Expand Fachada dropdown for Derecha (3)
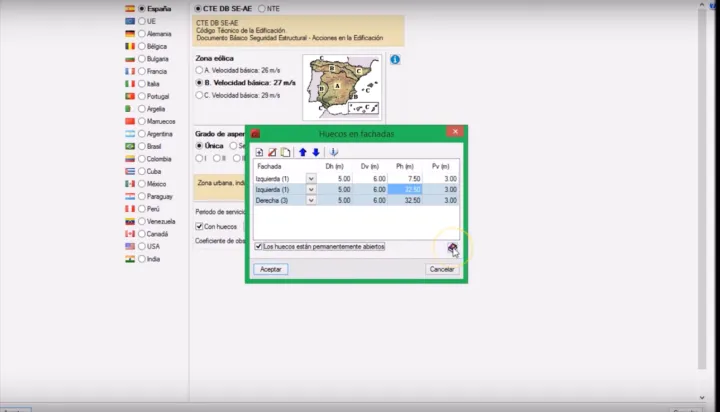 (x=311, y=200)
